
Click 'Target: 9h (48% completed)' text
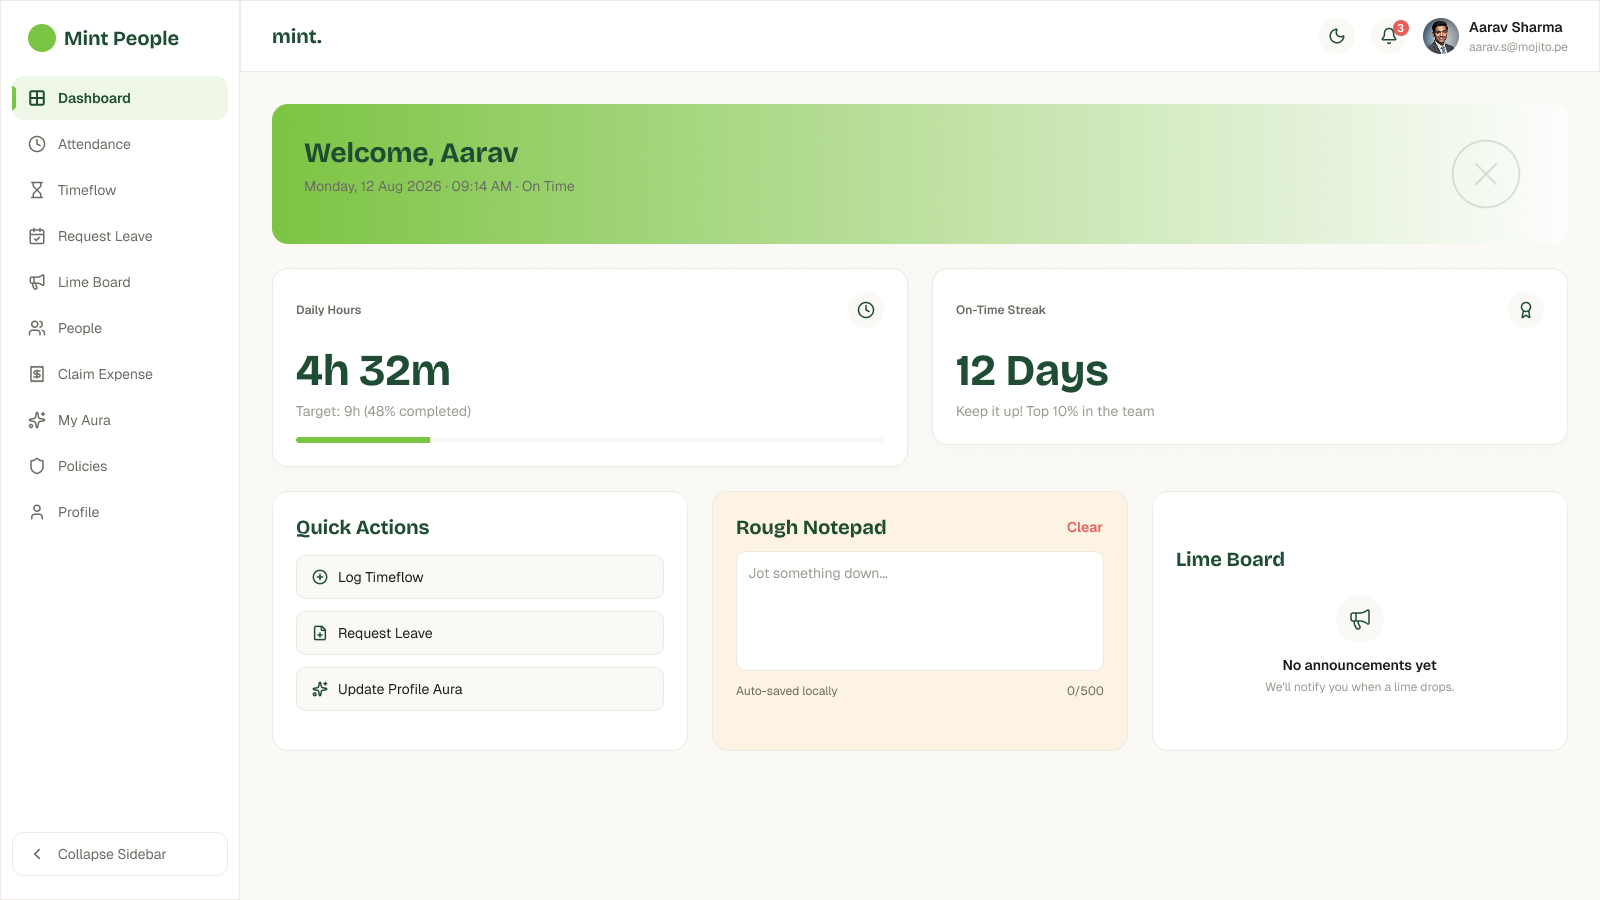click(x=383, y=411)
